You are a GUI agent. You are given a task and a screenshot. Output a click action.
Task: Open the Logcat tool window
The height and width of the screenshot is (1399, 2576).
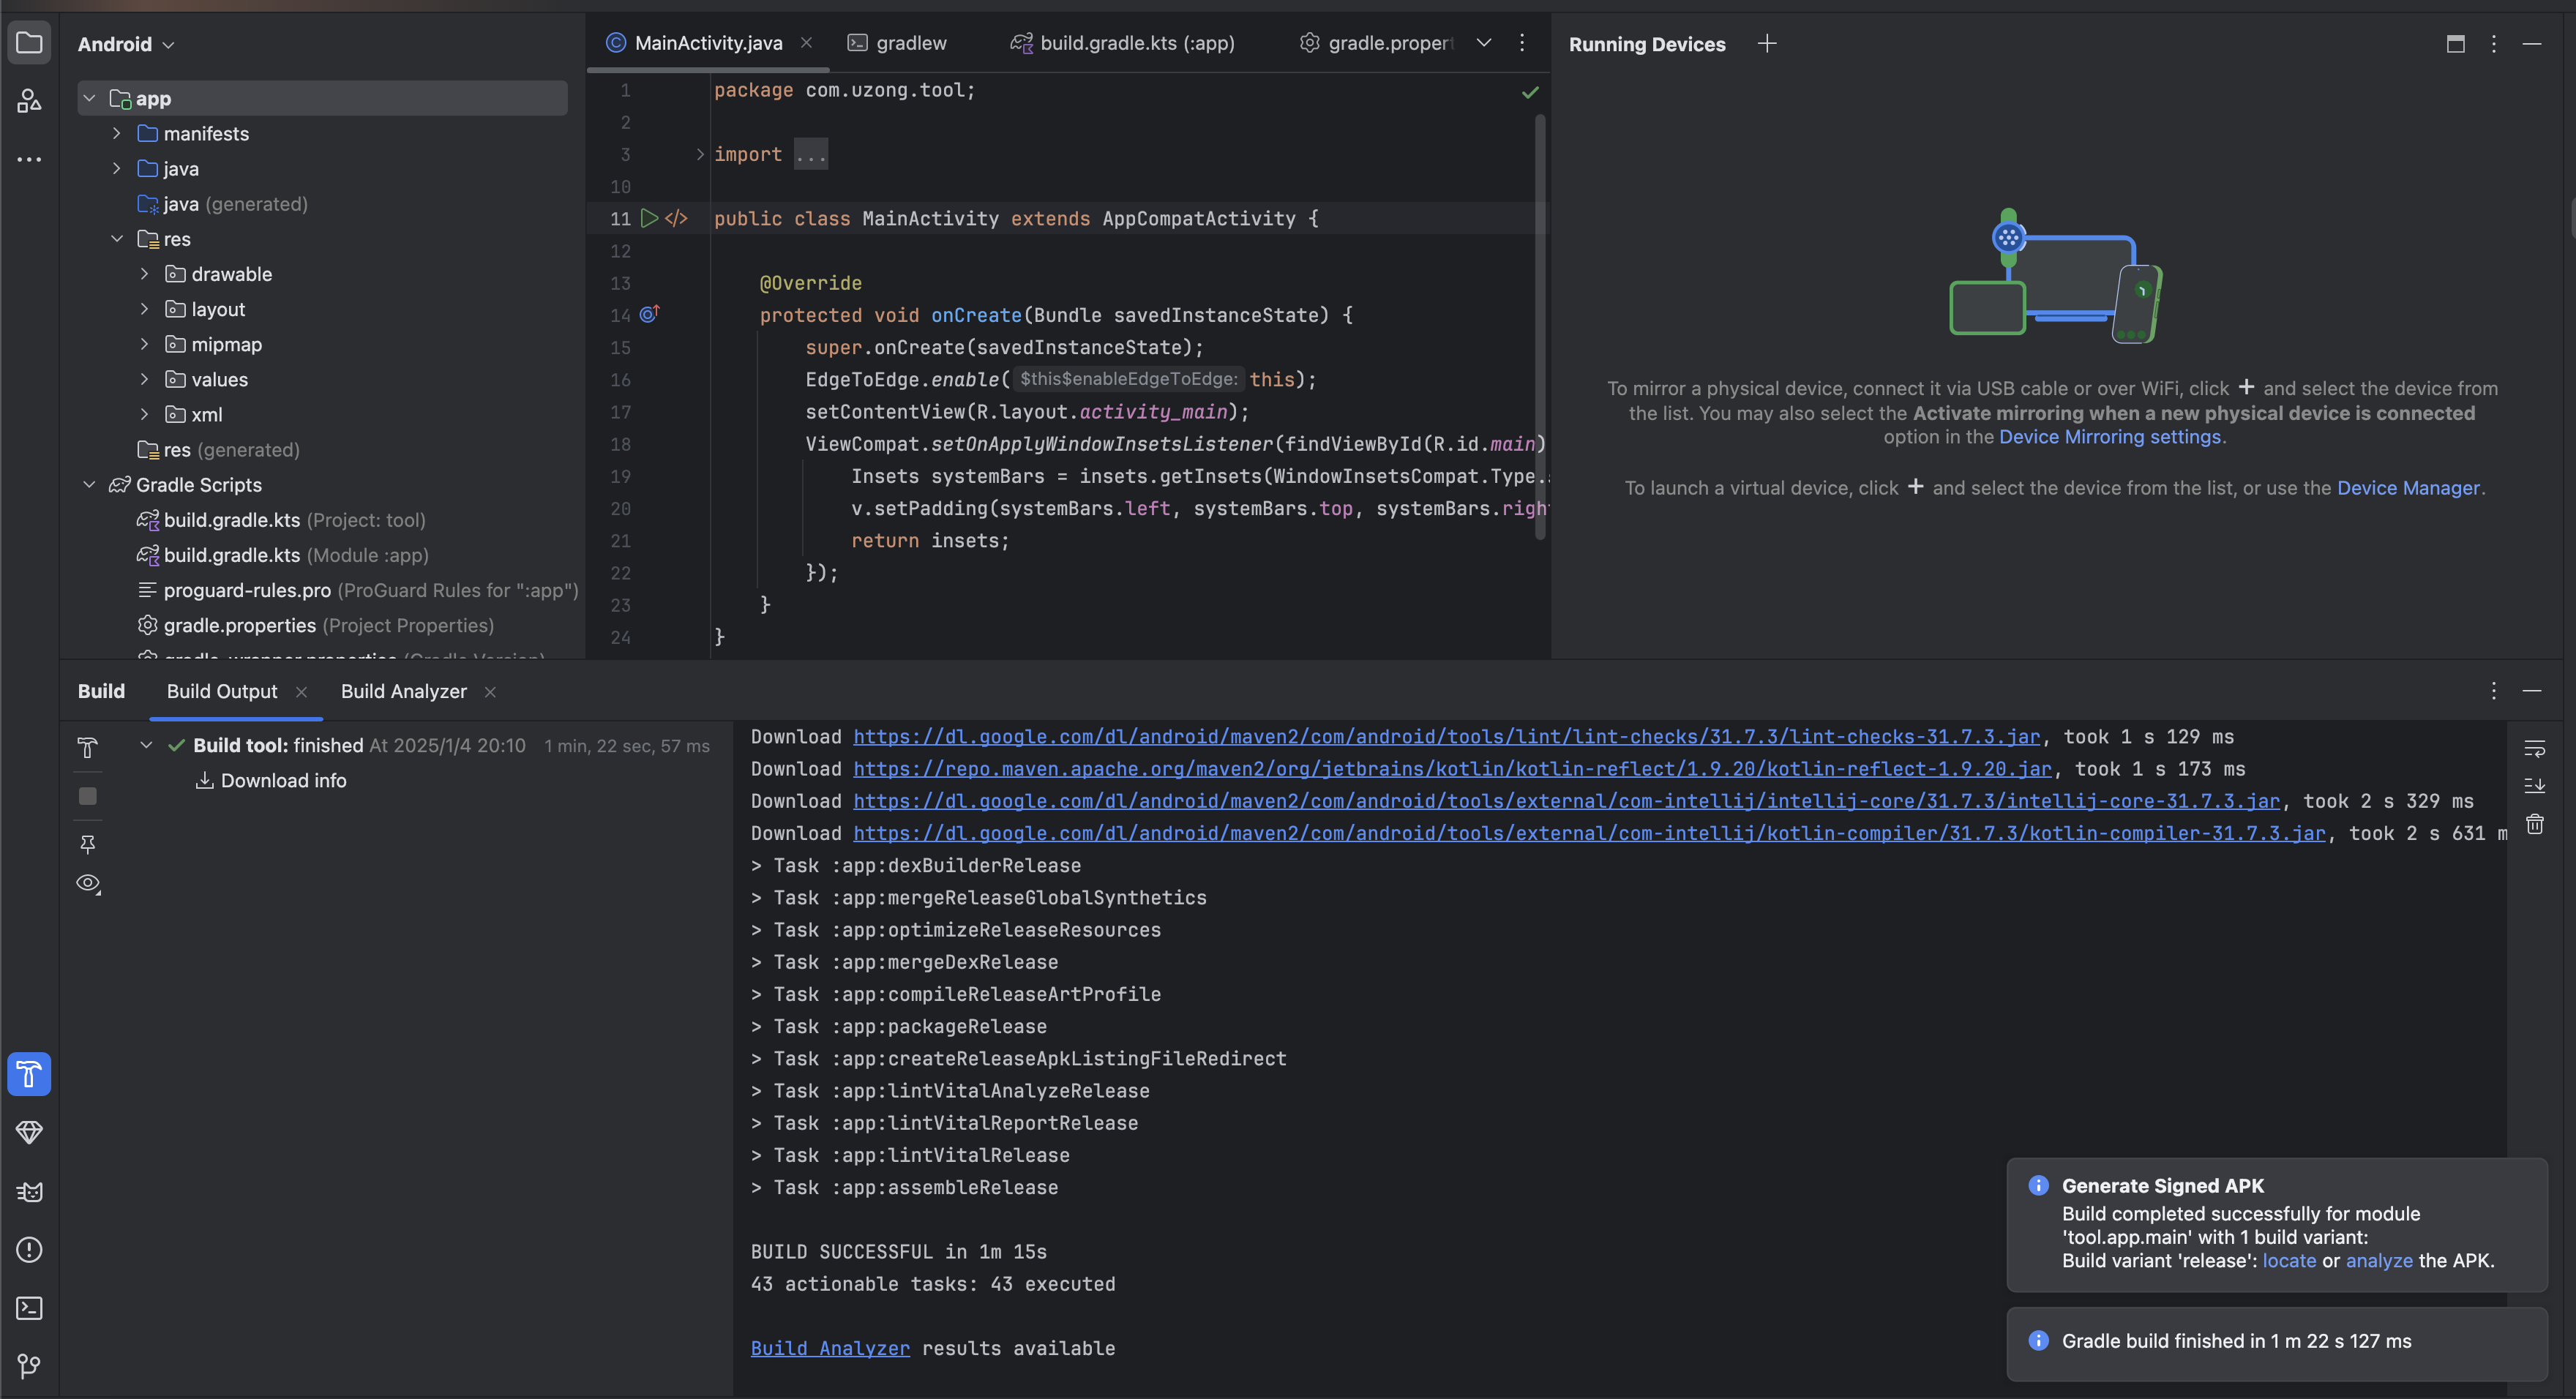coord(29,1191)
